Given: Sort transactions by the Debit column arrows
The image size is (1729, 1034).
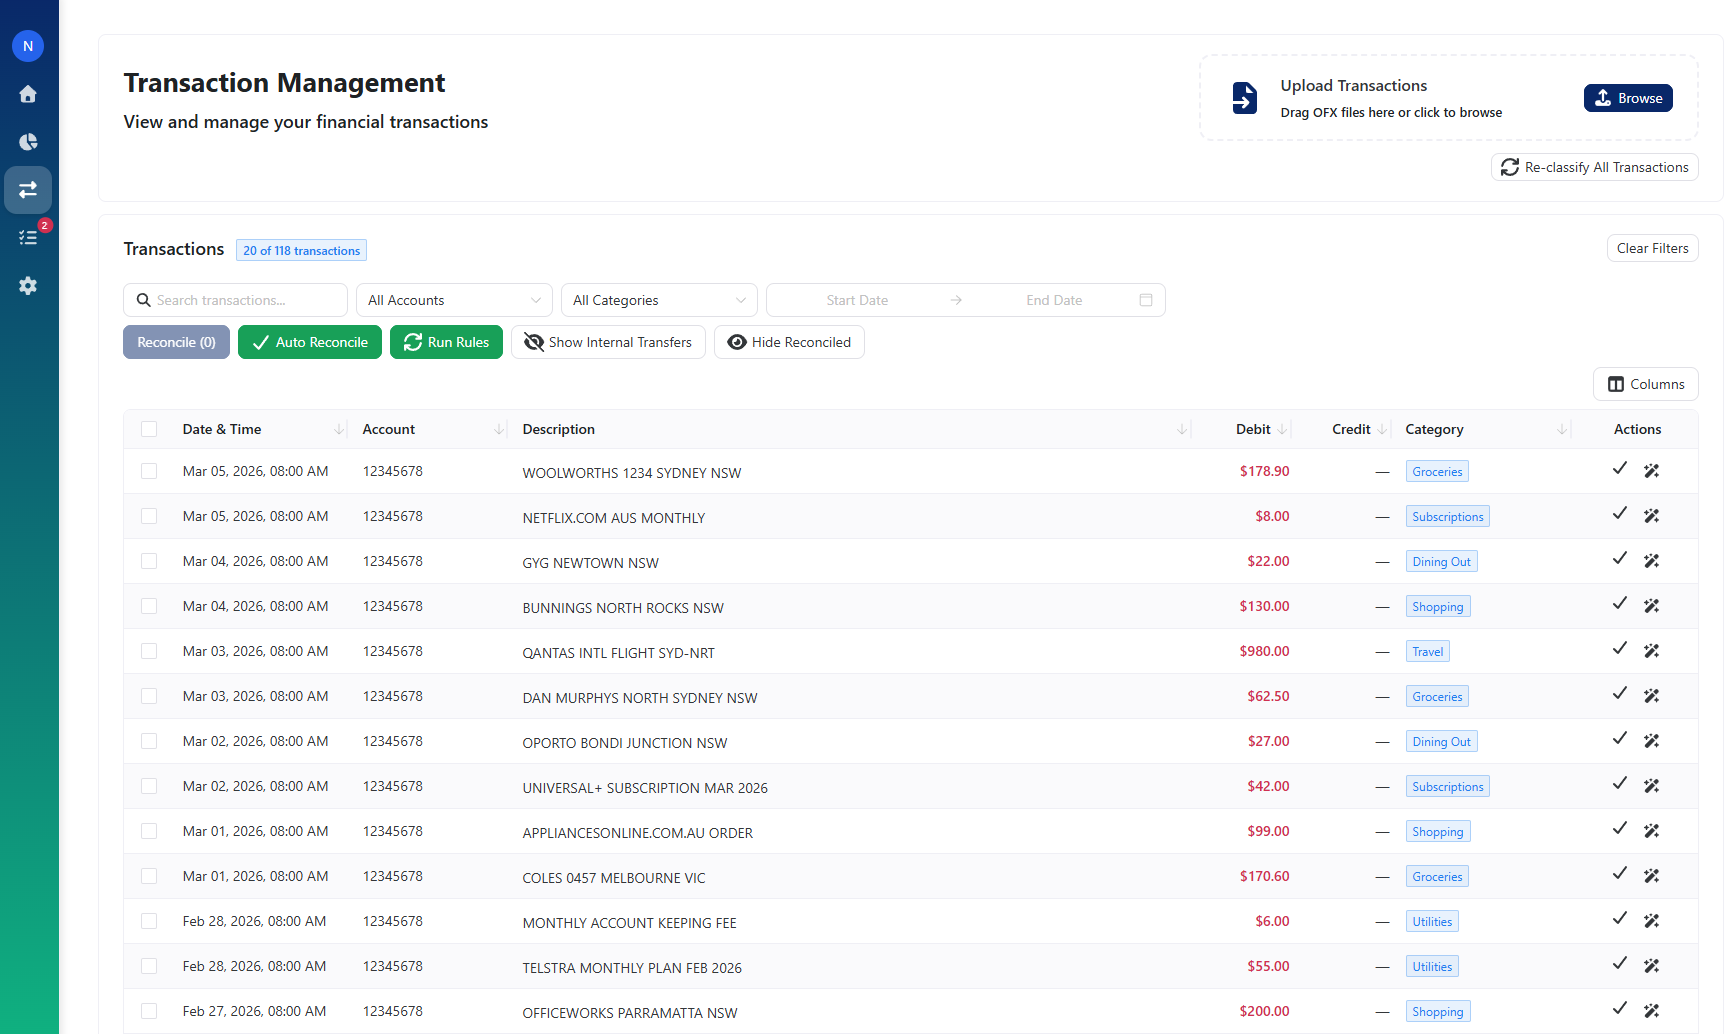Looking at the screenshot, I should [1283, 429].
